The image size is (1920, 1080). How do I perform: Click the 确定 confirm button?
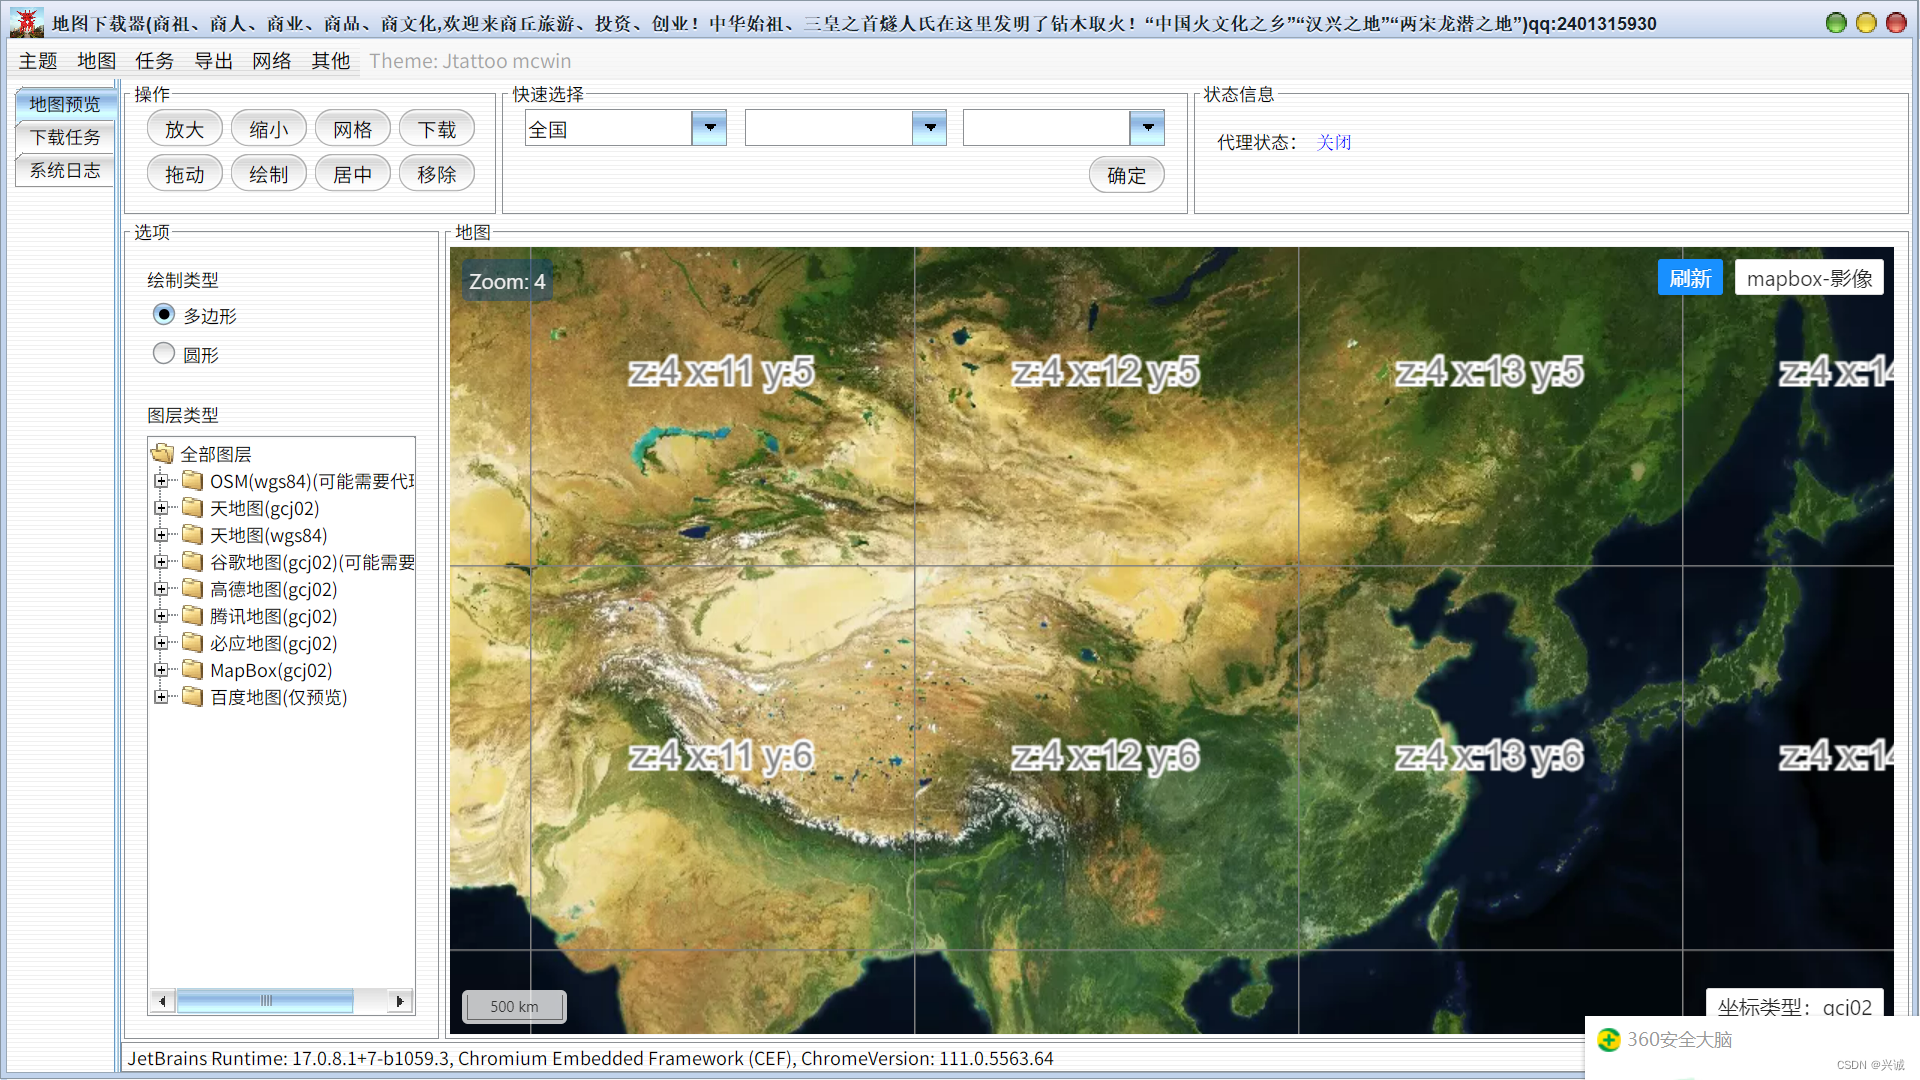pyautogui.click(x=1126, y=175)
